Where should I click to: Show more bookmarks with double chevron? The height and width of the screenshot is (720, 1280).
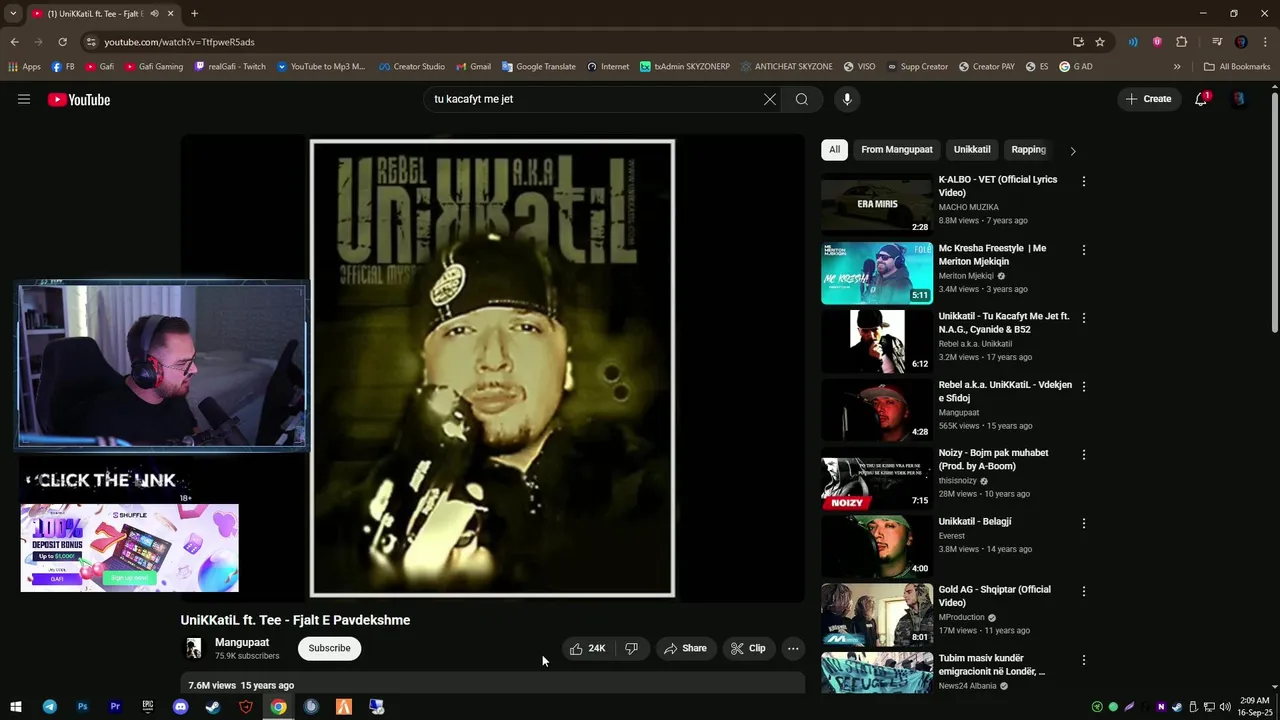tap(1177, 67)
